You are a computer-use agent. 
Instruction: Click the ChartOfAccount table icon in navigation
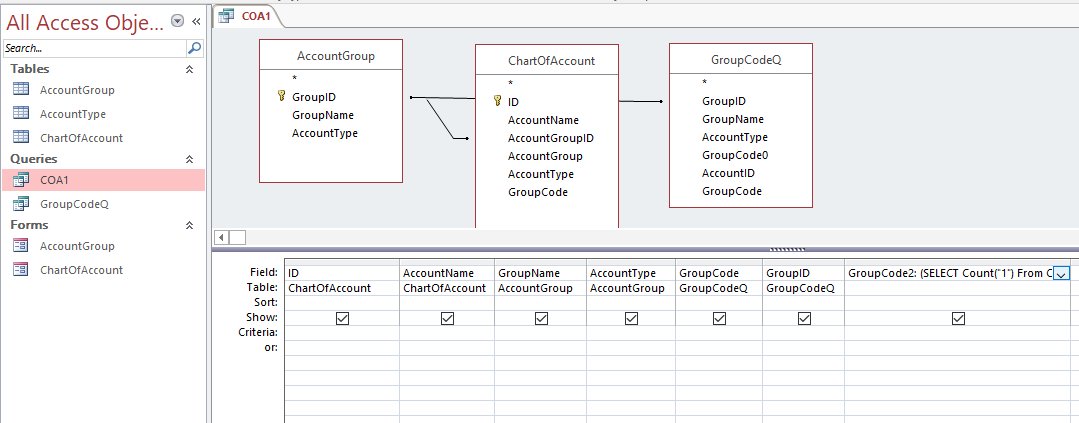20,137
